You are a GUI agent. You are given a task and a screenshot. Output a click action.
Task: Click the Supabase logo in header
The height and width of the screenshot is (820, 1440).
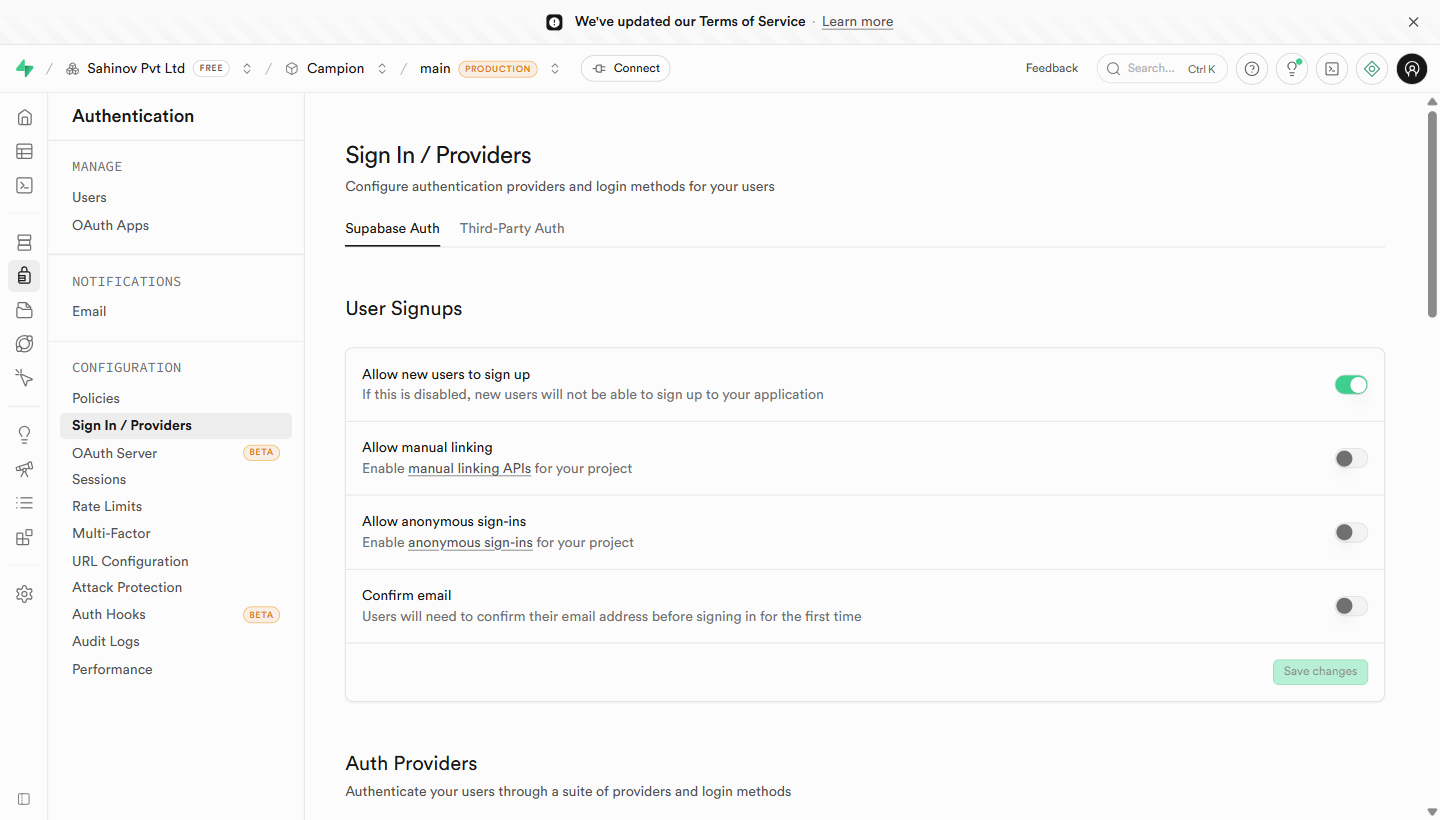click(x=25, y=68)
